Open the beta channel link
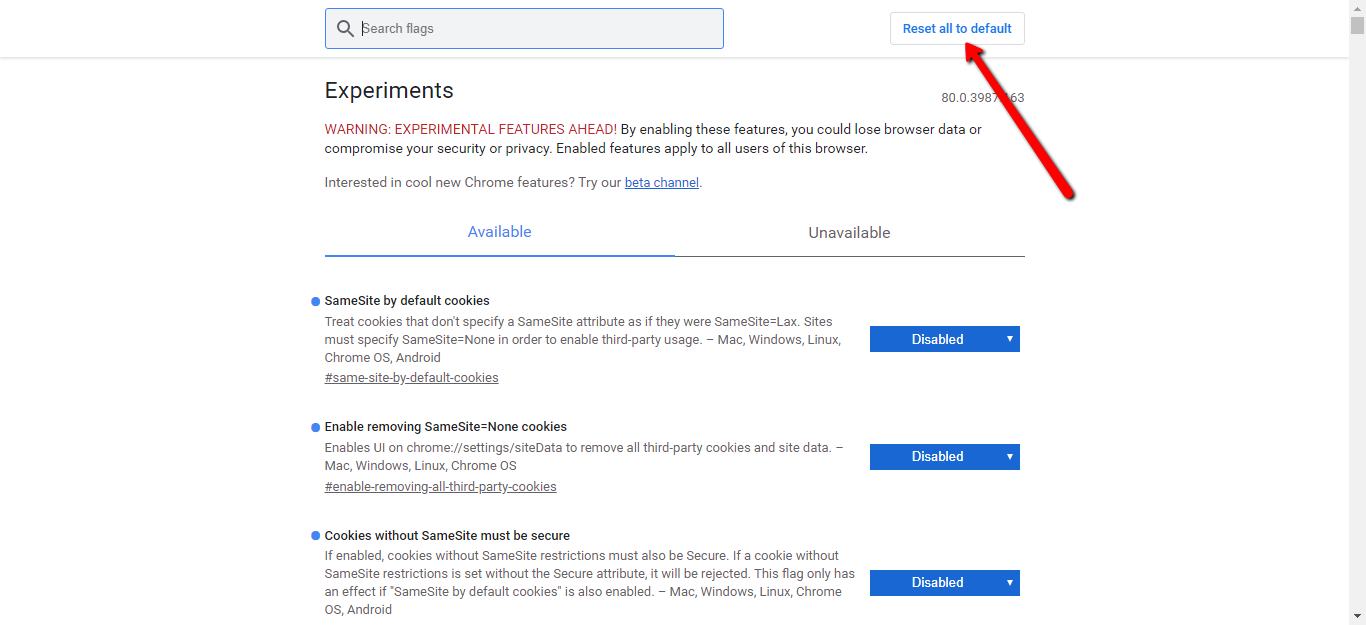Screen dimensions: 1366x625 coord(661,183)
